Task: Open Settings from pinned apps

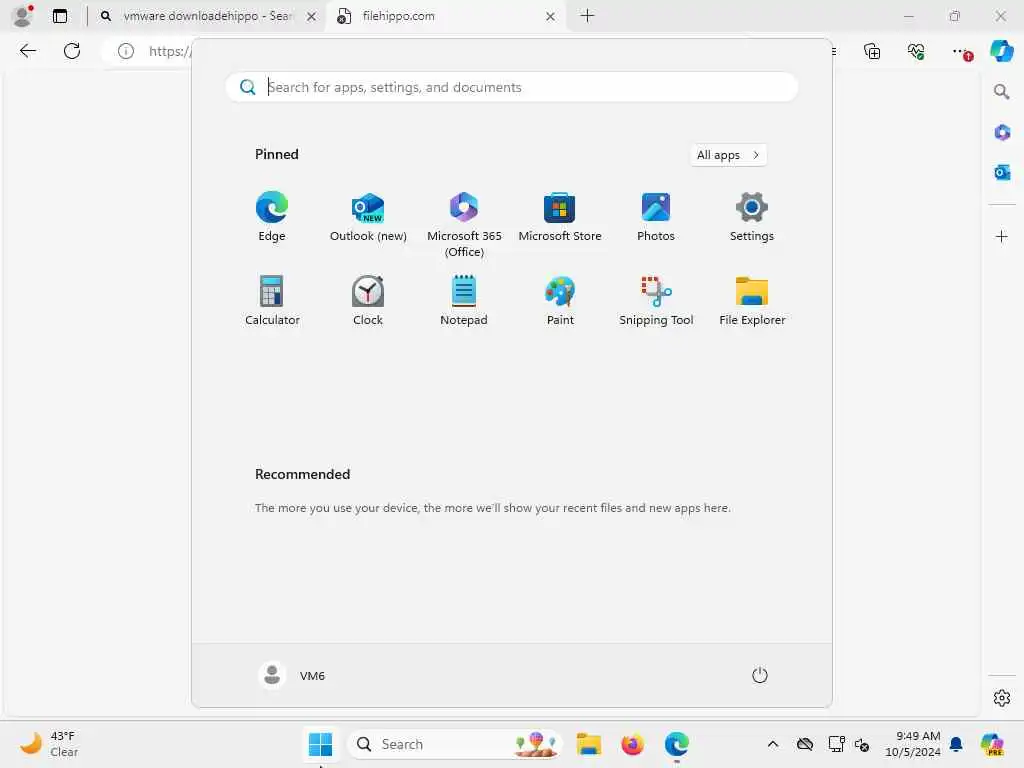Action: 752,217
